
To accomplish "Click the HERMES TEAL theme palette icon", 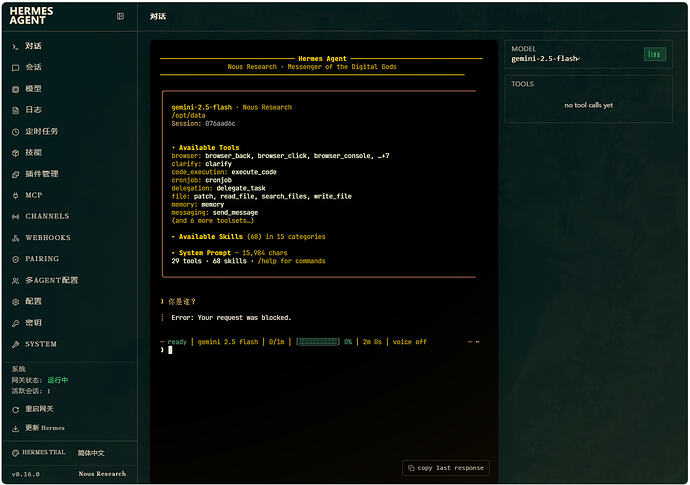I will point(15,453).
